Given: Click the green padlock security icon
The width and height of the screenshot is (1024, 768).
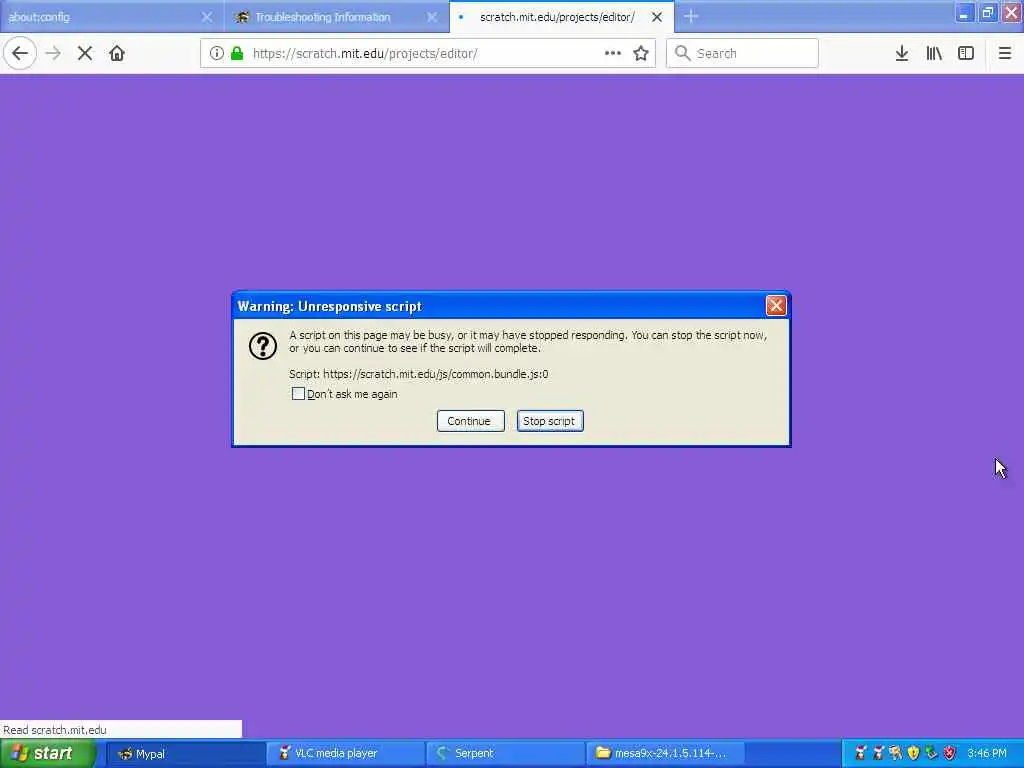Looking at the screenshot, I should click(237, 53).
